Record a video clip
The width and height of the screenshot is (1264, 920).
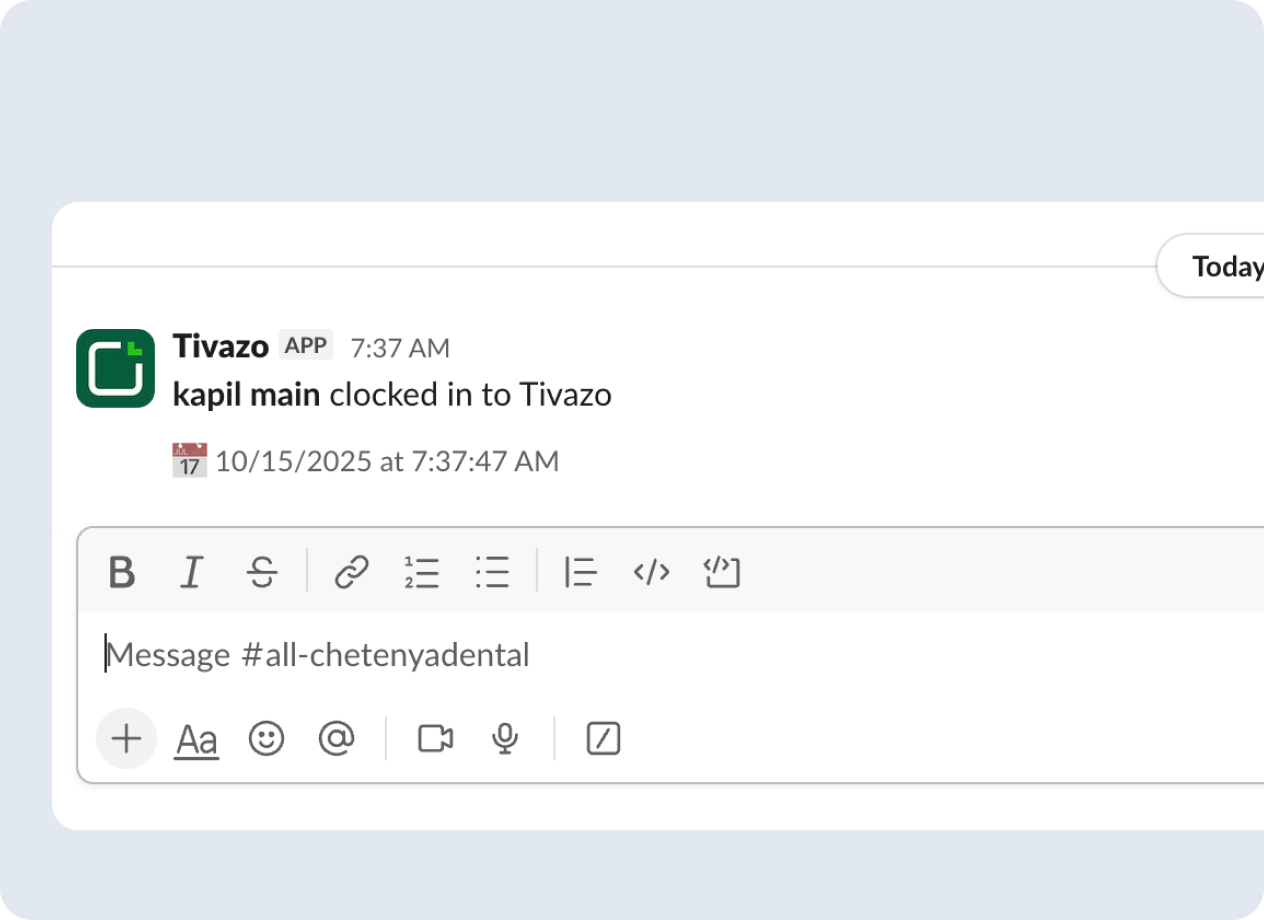coord(435,739)
